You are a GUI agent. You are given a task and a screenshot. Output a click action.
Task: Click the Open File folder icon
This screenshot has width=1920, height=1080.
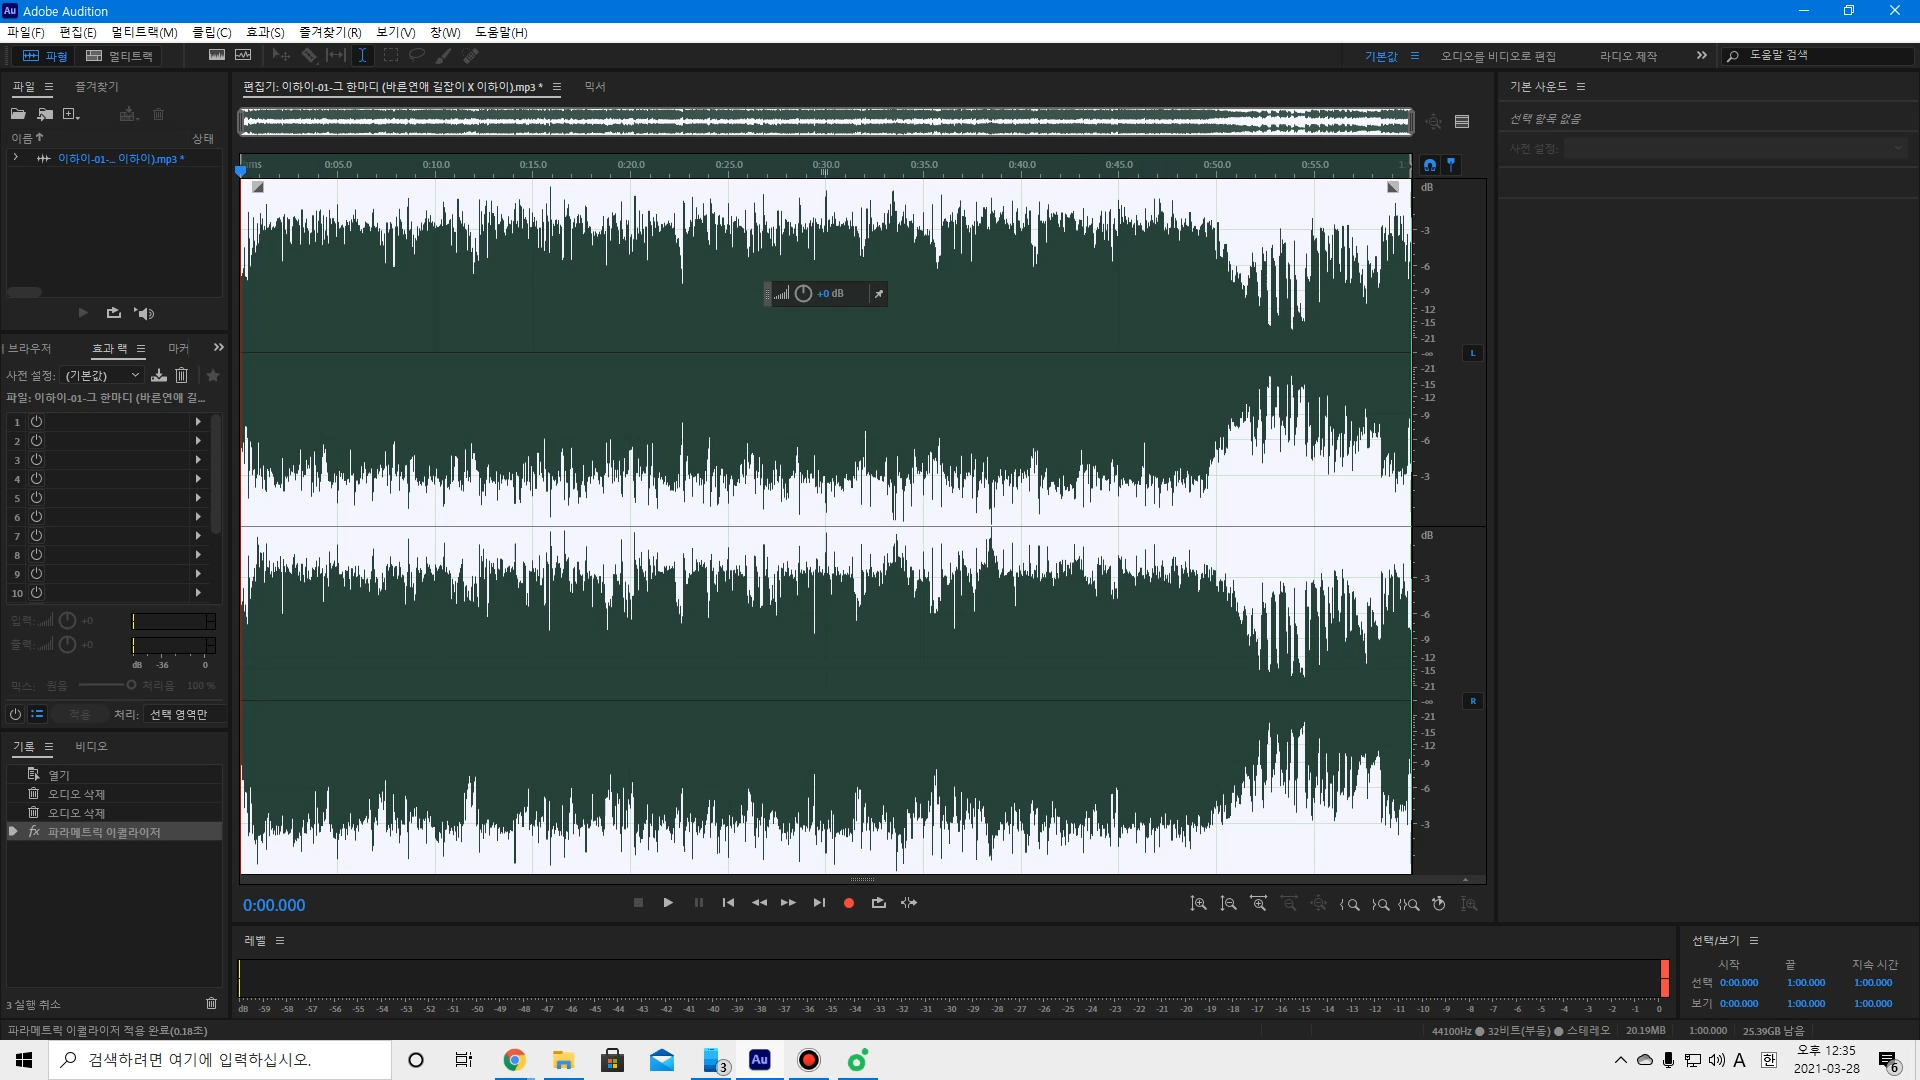[x=18, y=114]
